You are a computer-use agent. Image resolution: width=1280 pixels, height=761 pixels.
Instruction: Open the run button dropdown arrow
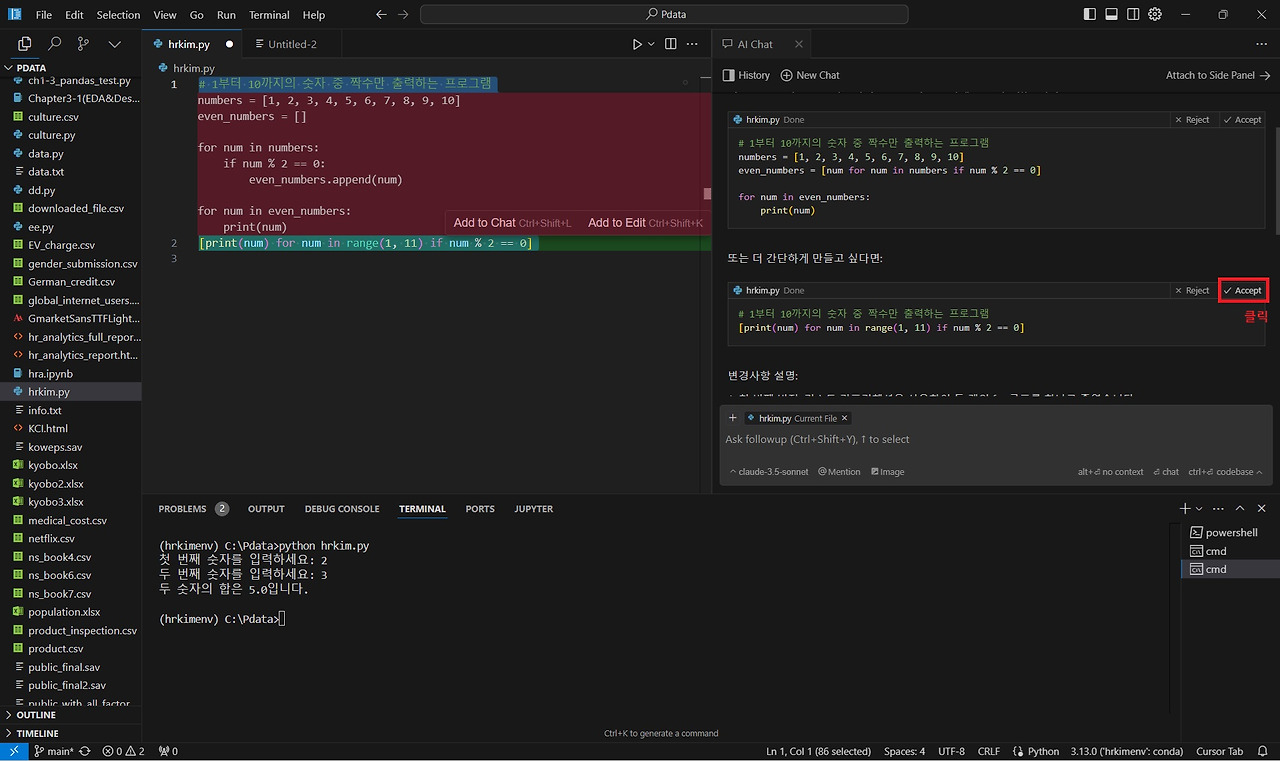(x=651, y=44)
